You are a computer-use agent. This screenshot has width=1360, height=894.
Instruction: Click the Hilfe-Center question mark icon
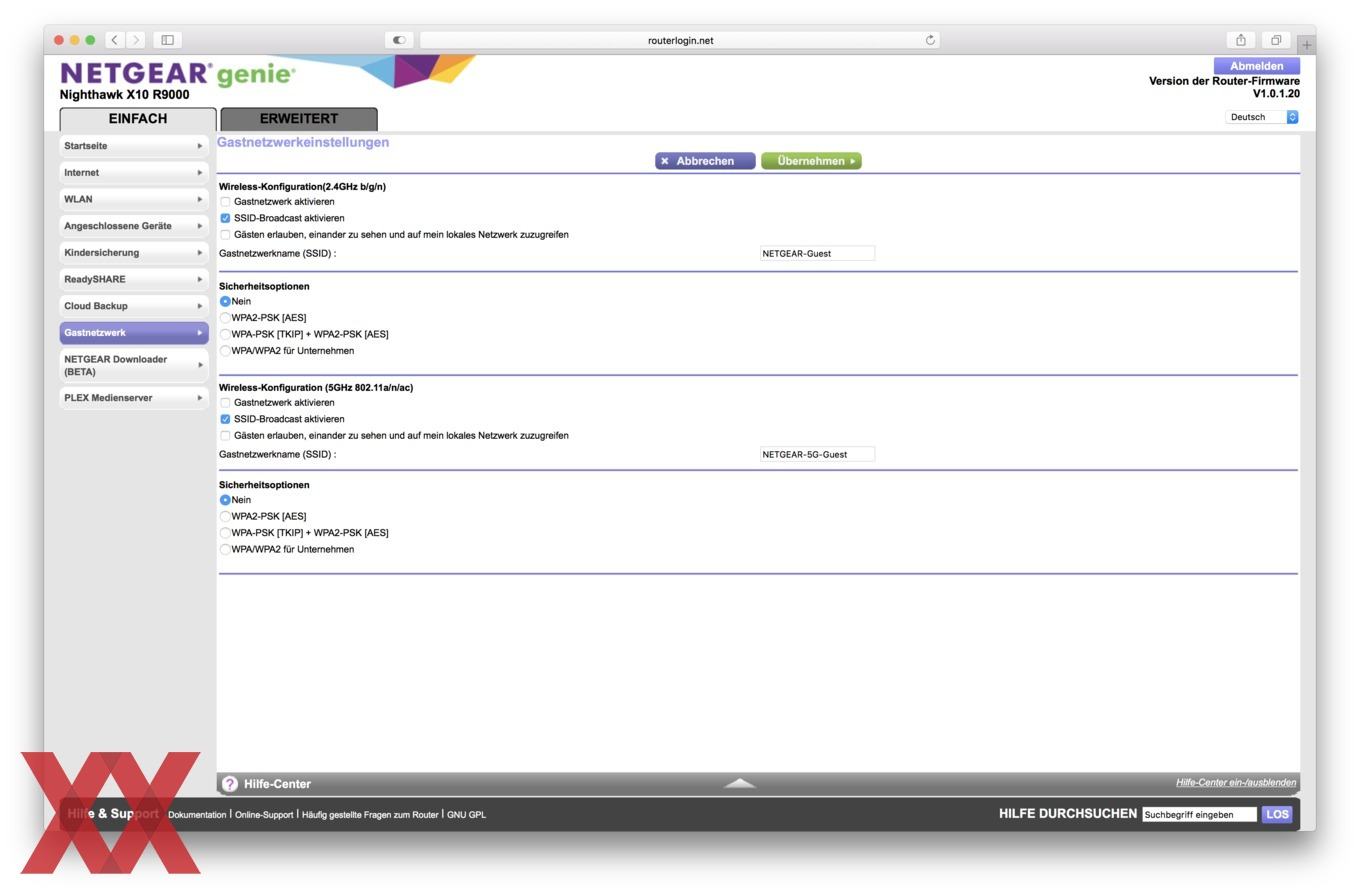(x=230, y=784)
